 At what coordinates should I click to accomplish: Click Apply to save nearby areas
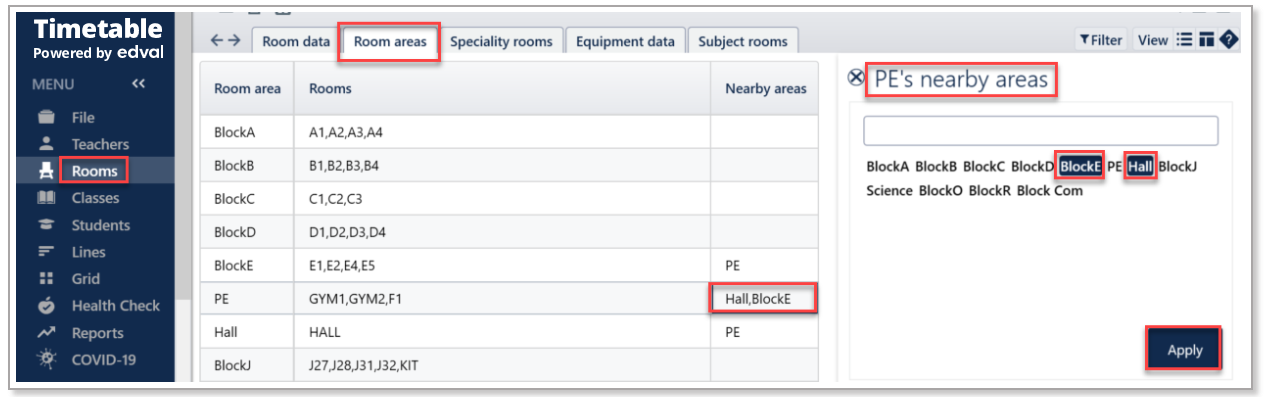1184,350
